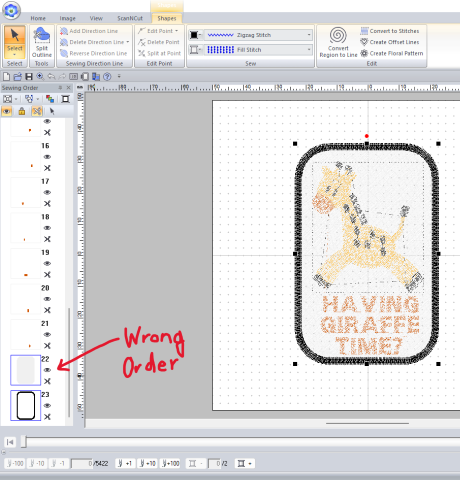460x480 pixels.
Task: Toggle the show/hide eye filter button
Action: (x=7, y=111)
